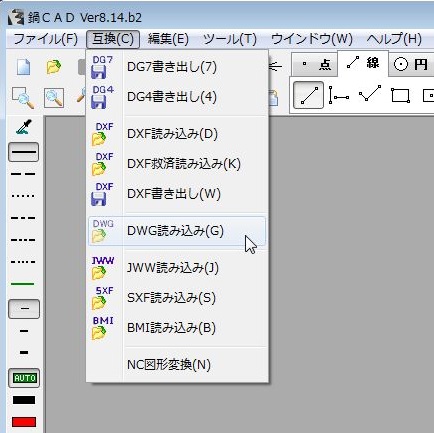Select DXF書き出し(W) export entry
Screen dimensions: 434x433
177,194
